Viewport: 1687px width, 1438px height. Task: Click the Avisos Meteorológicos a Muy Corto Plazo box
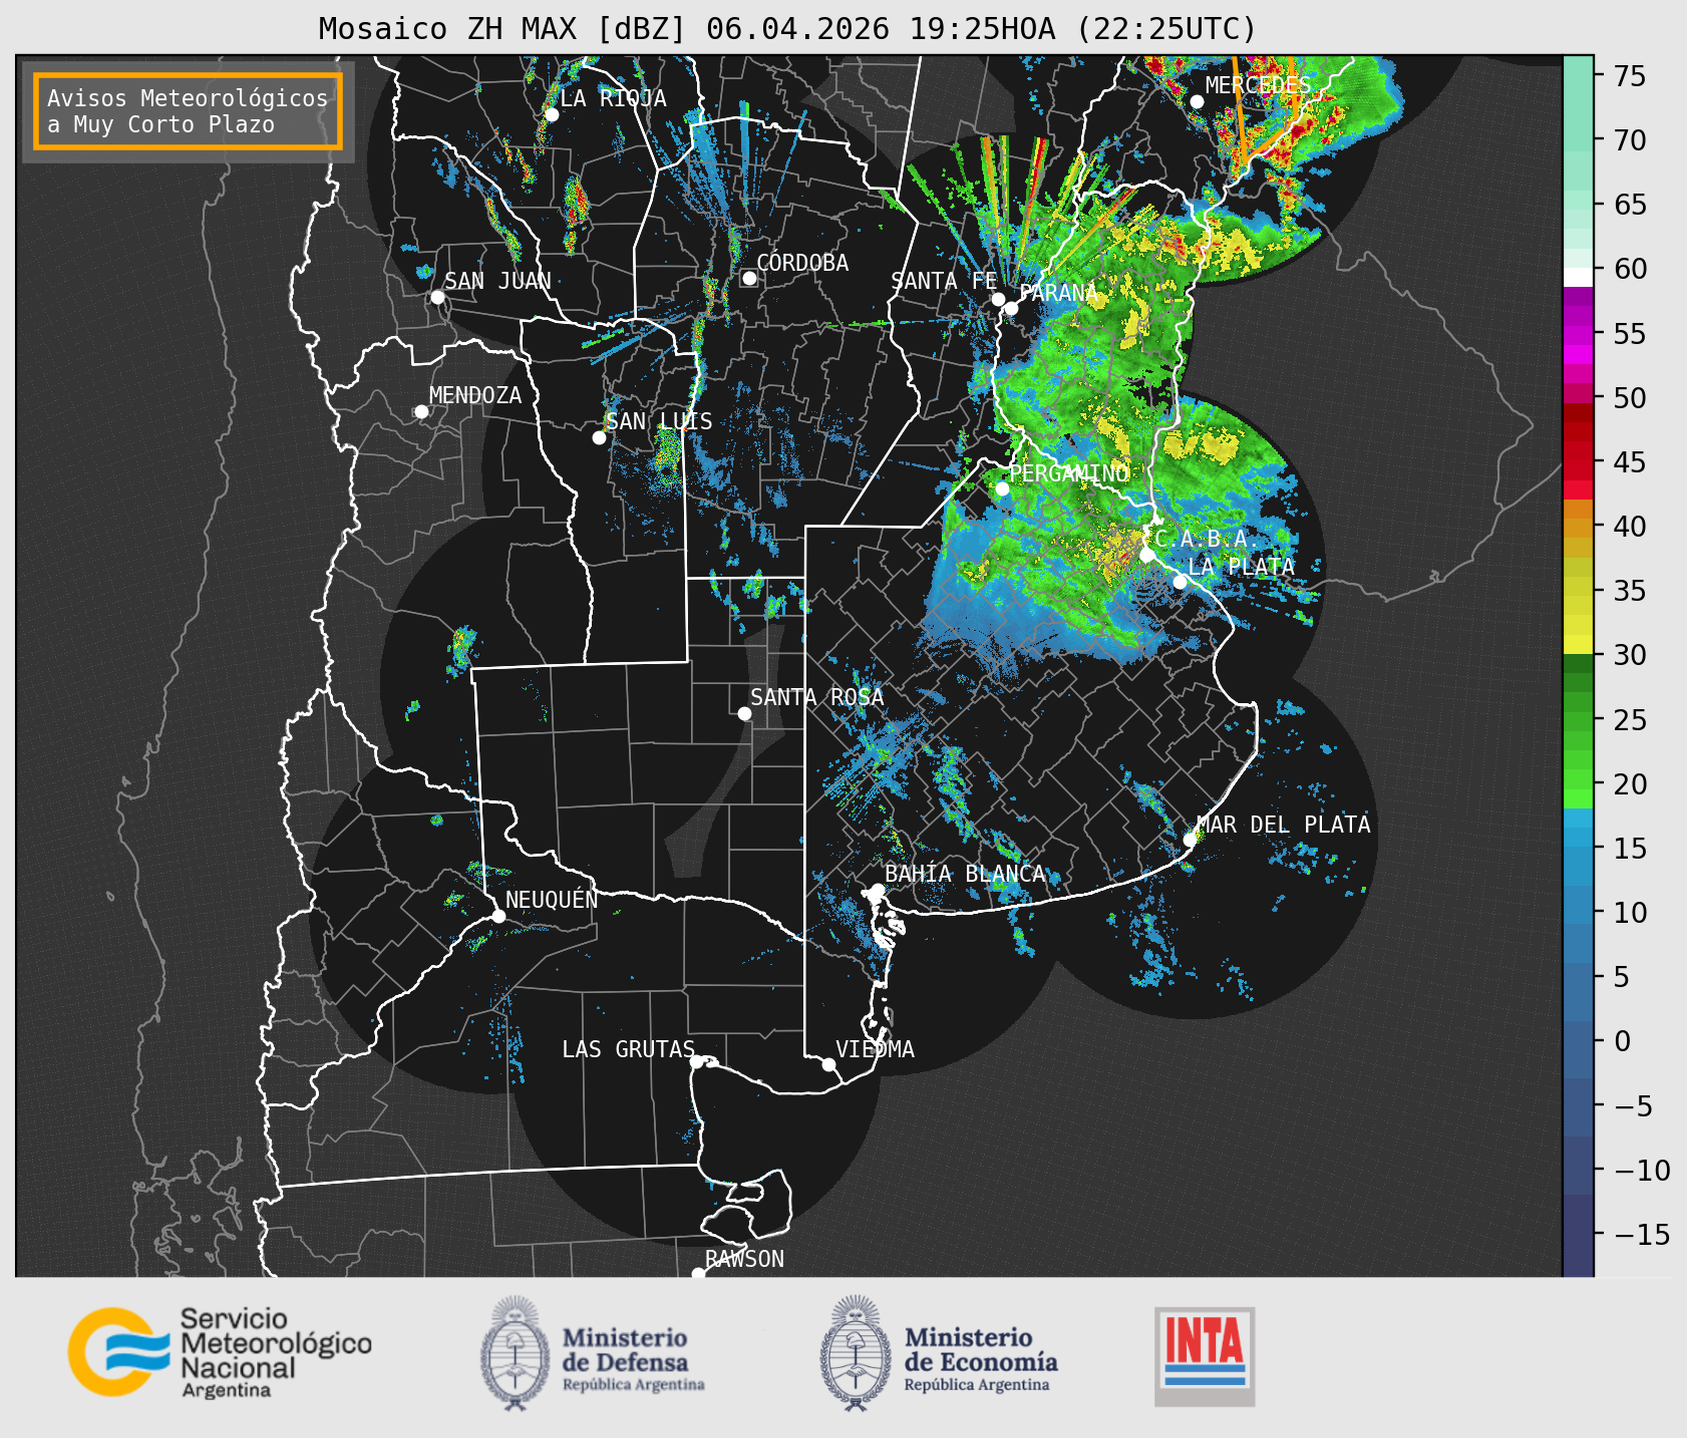point(188,111)
